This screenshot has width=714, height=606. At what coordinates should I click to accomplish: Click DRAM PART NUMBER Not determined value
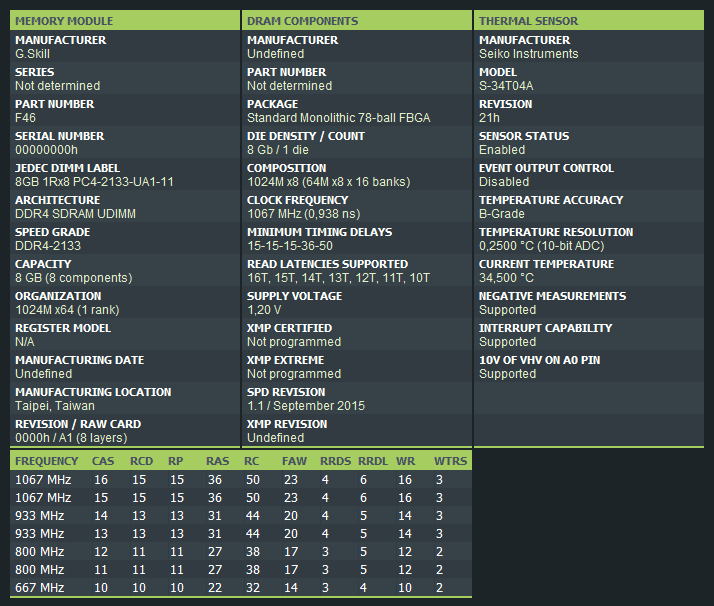point(289,86)
